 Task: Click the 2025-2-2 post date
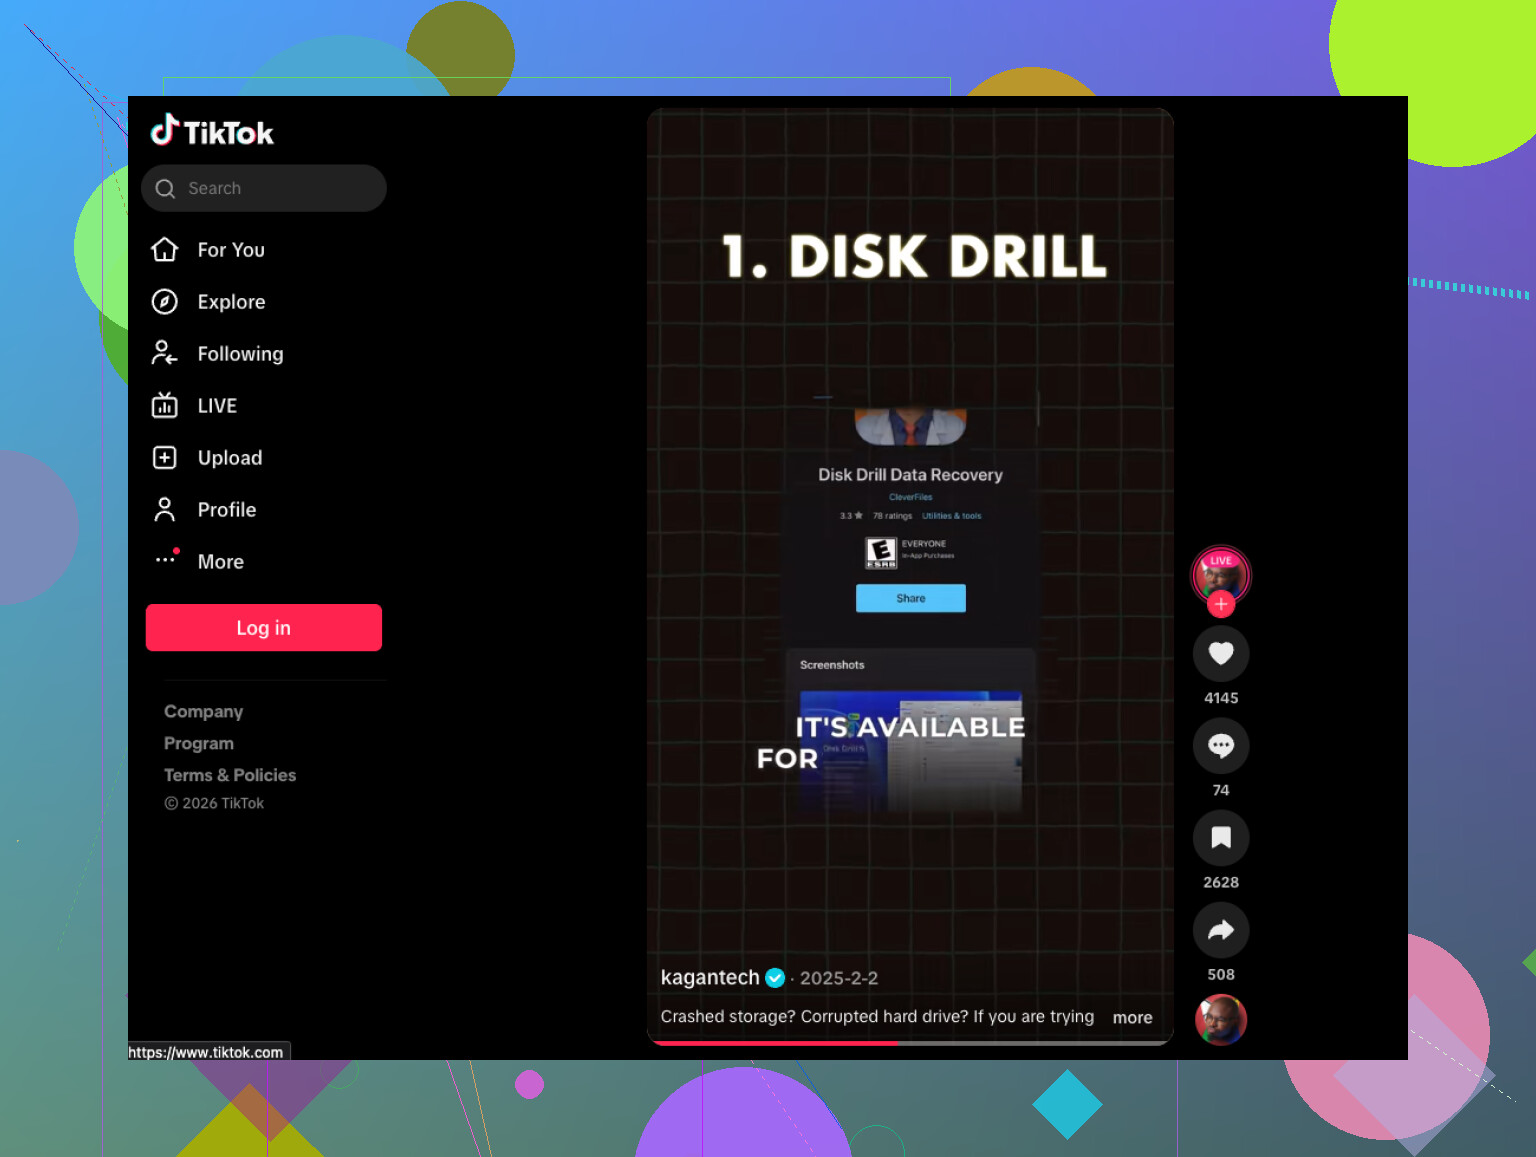pyautogui.click(x=839, y=978)
